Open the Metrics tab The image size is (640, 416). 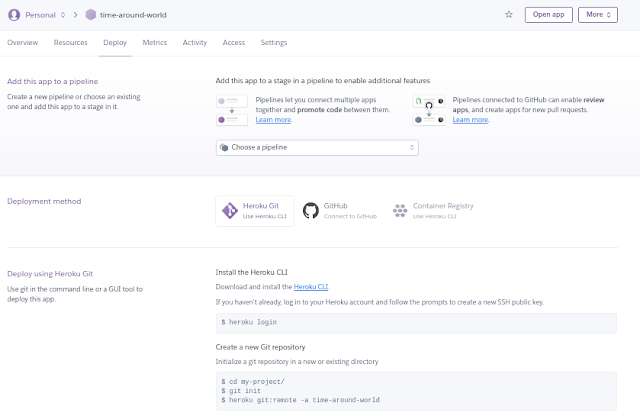(x=155, y=42)
